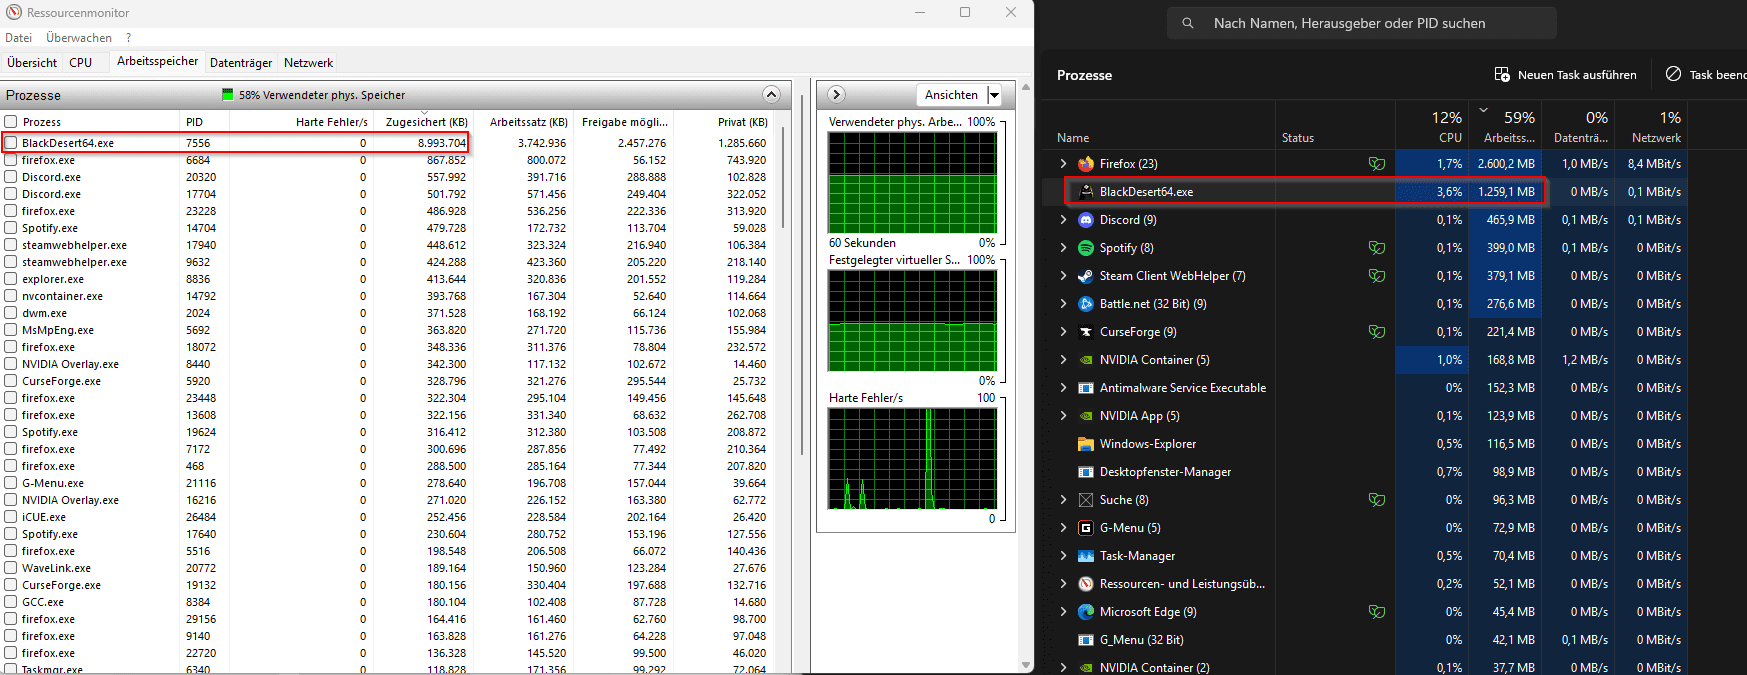Click the G-Menu (5) icon
The height and width of the screenshot is (675, 1747).
click(1086, 528)
